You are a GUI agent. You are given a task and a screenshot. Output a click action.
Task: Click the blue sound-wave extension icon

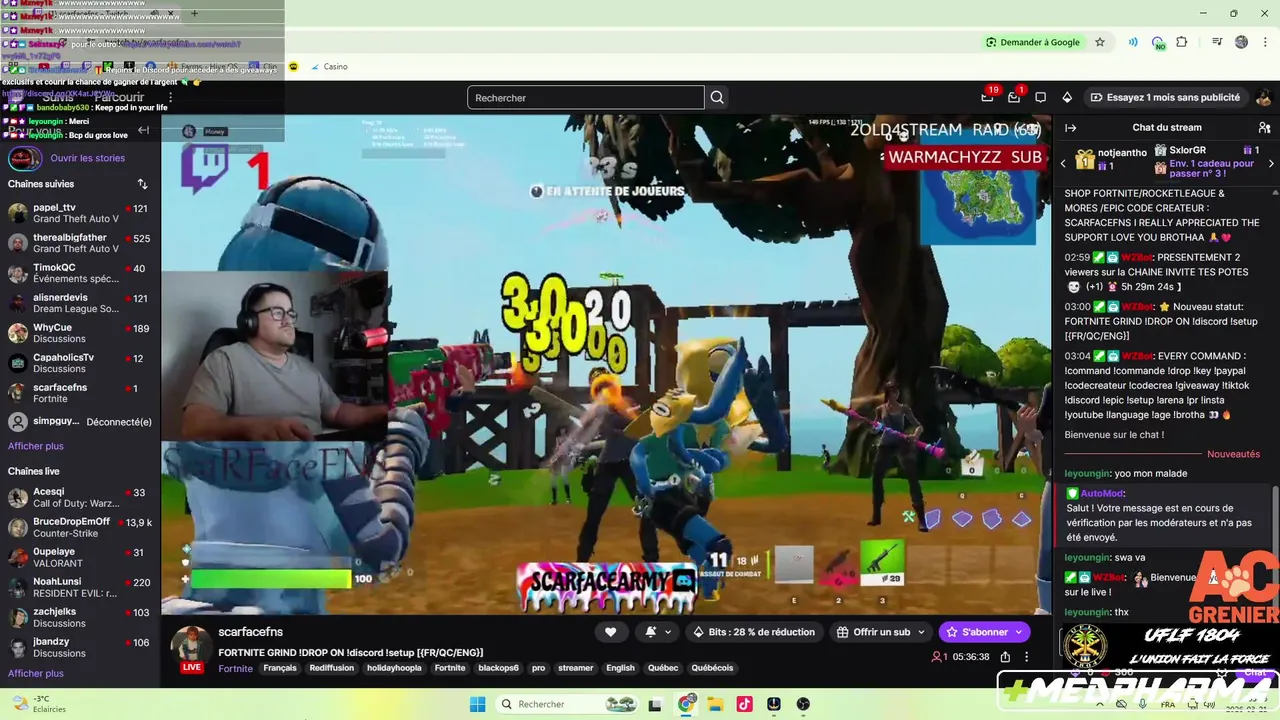tap(1132, 42)
